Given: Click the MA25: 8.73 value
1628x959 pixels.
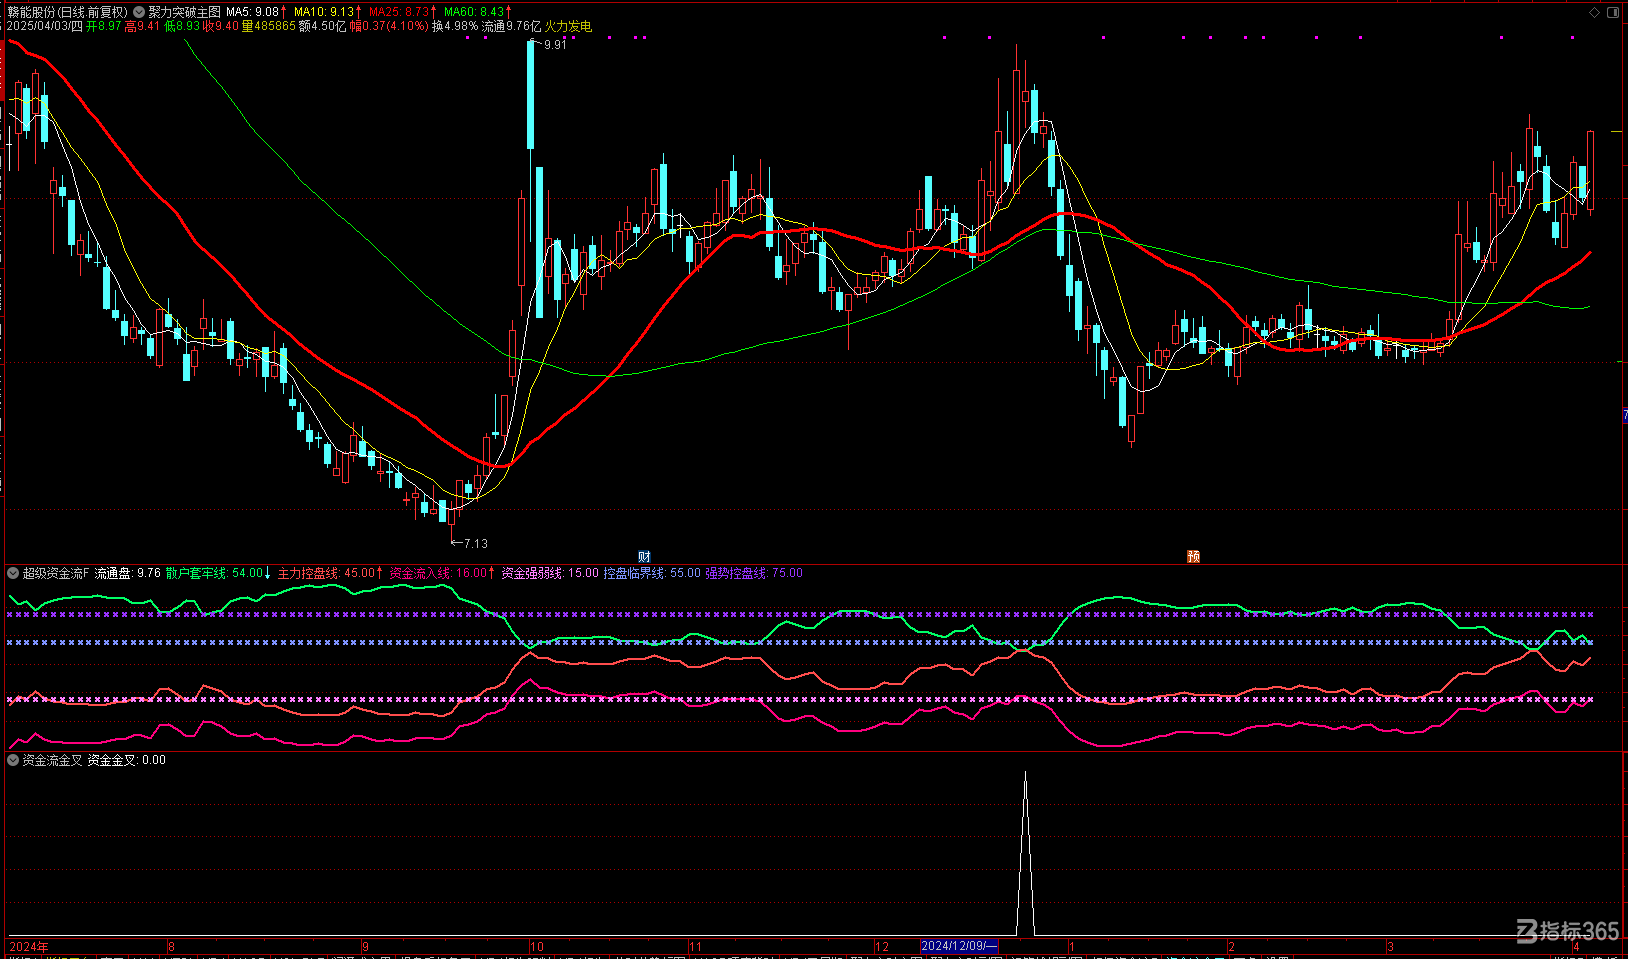Looking at the screenshot, I should 399,12.
